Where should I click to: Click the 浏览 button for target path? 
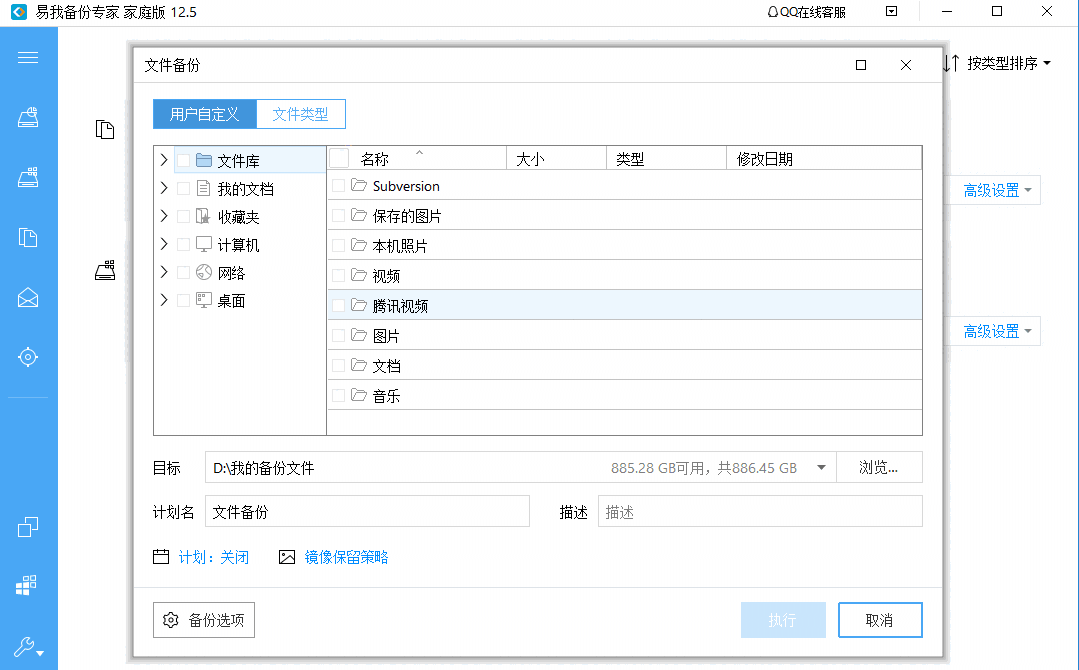coord(880,467)
